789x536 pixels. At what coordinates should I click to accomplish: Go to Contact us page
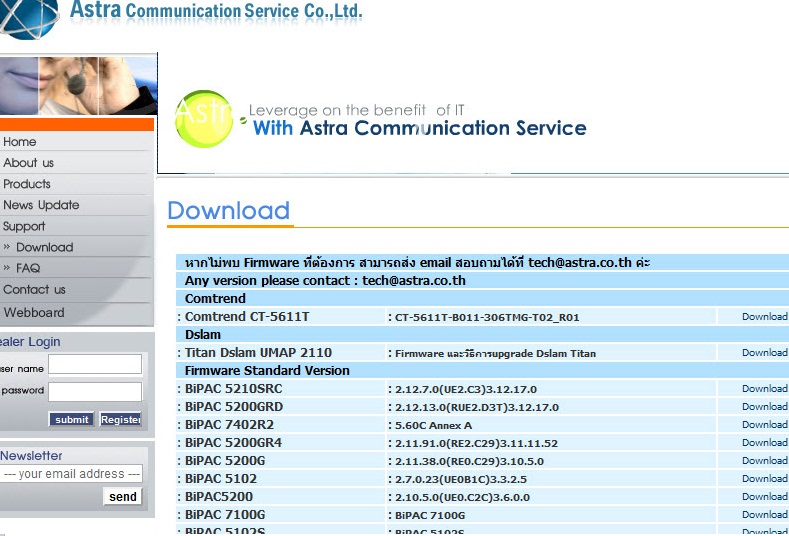pyautogui.click(x=34, y=290)
